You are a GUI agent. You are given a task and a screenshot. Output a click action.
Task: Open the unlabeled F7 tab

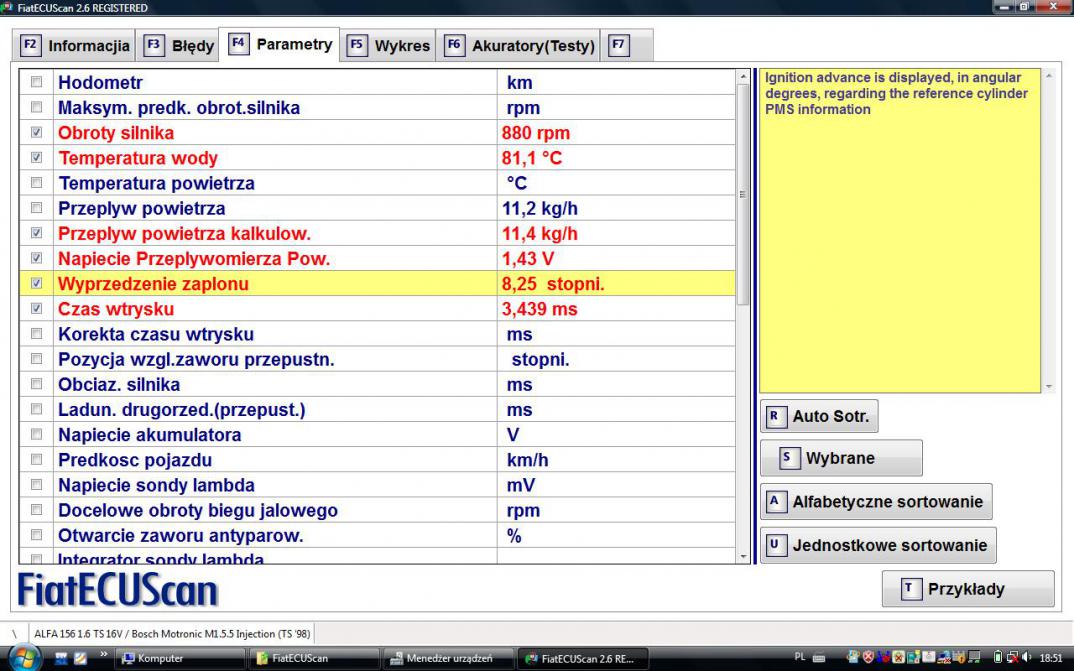pyautogui.click(x=619, y=45)
